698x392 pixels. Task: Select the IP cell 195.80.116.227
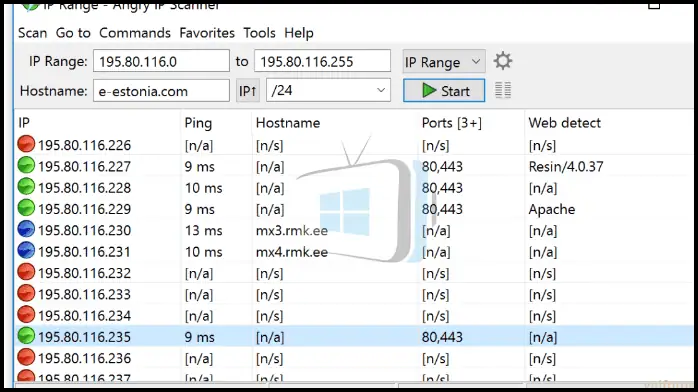point(85,166)
